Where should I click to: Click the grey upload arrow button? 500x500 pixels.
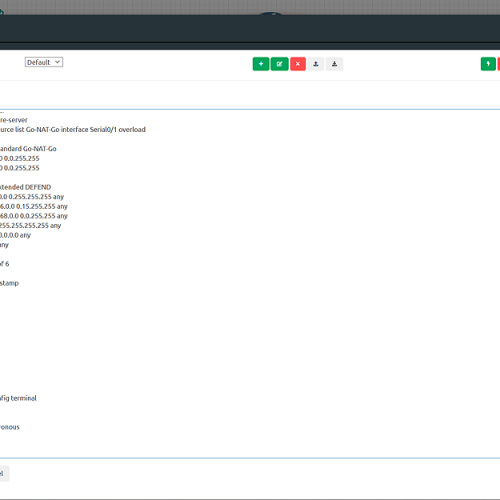tap(316, 64)
